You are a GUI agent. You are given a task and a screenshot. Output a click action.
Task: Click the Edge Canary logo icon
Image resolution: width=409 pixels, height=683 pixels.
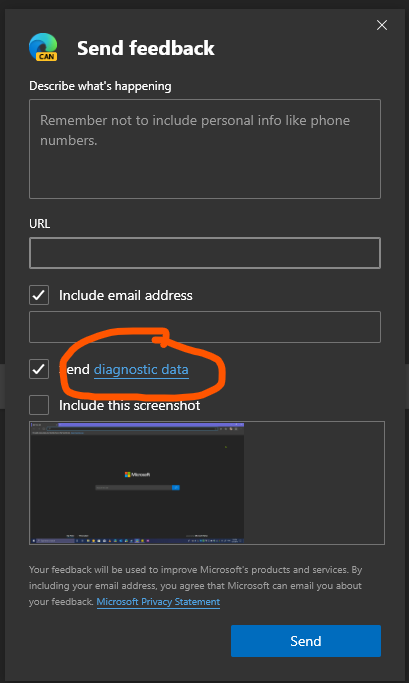(x=43, y=47)
